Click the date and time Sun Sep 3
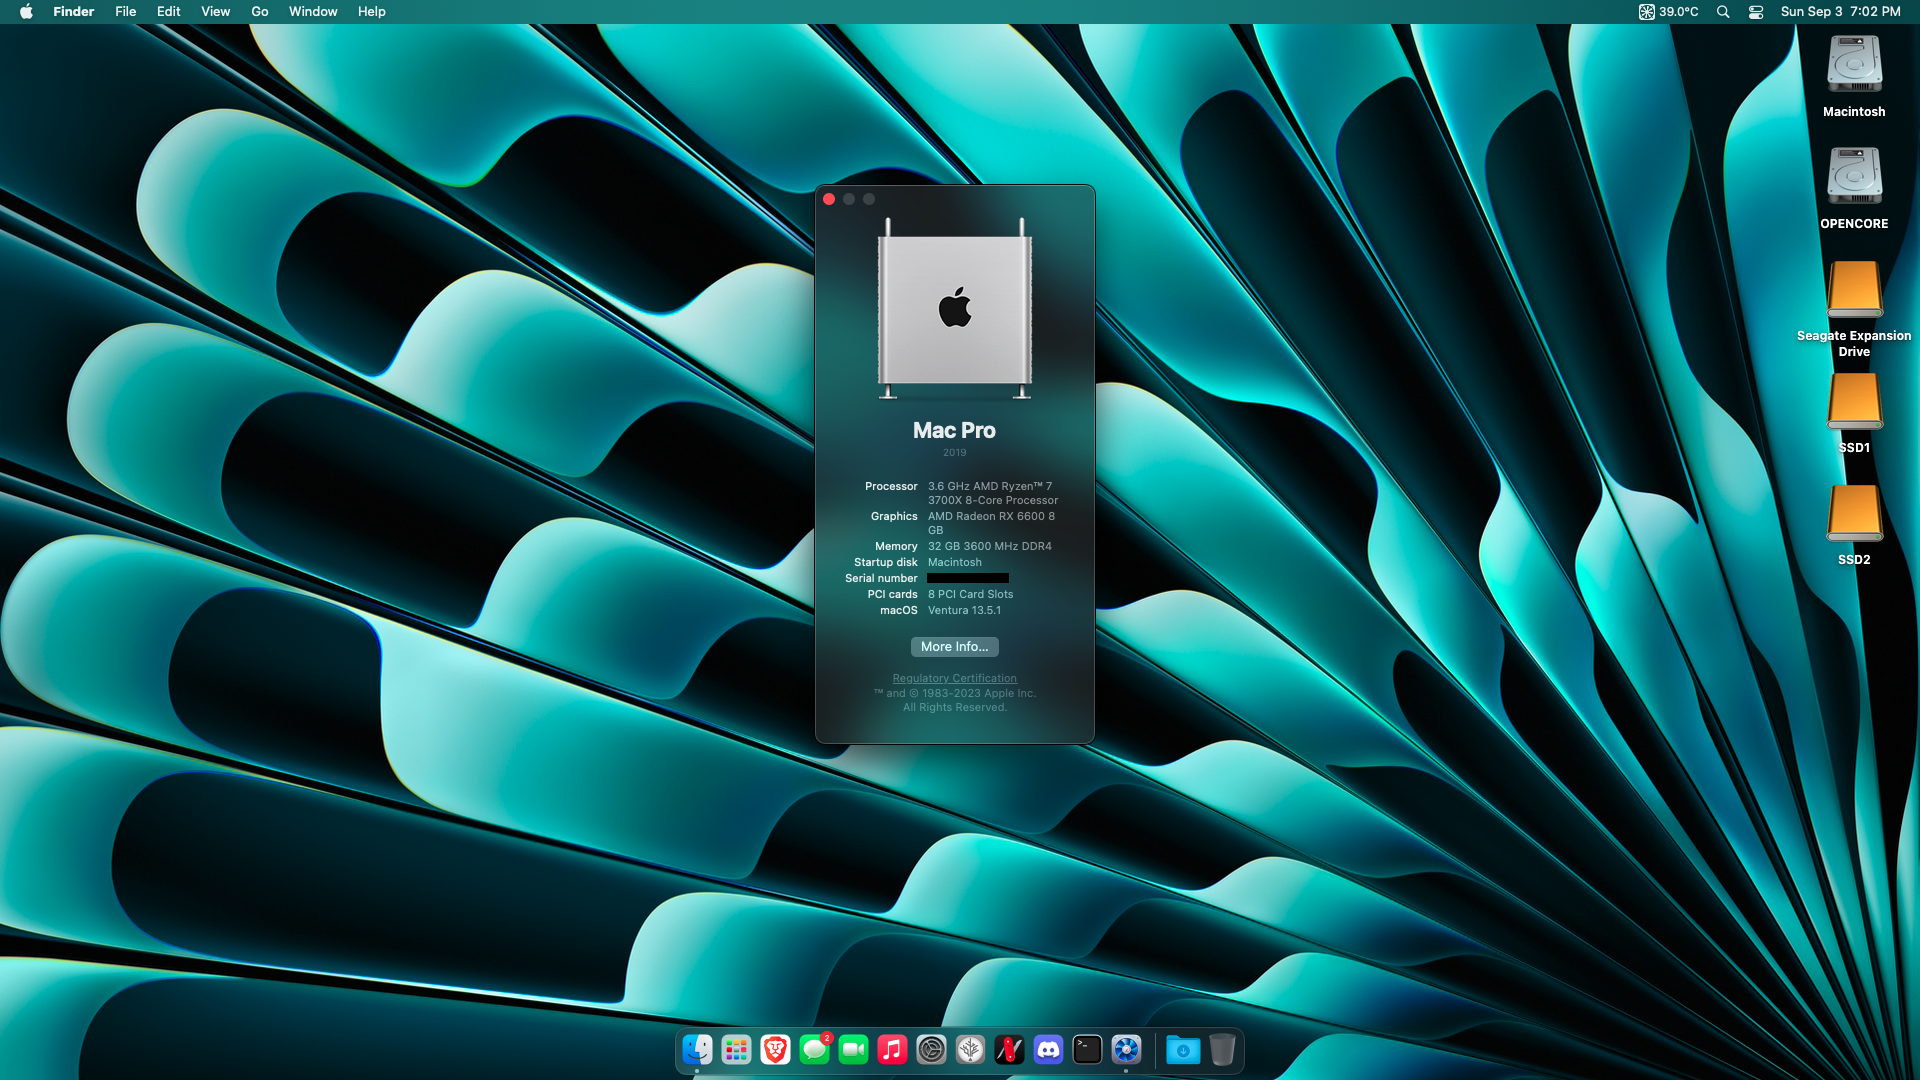 tap(1841, 12)
